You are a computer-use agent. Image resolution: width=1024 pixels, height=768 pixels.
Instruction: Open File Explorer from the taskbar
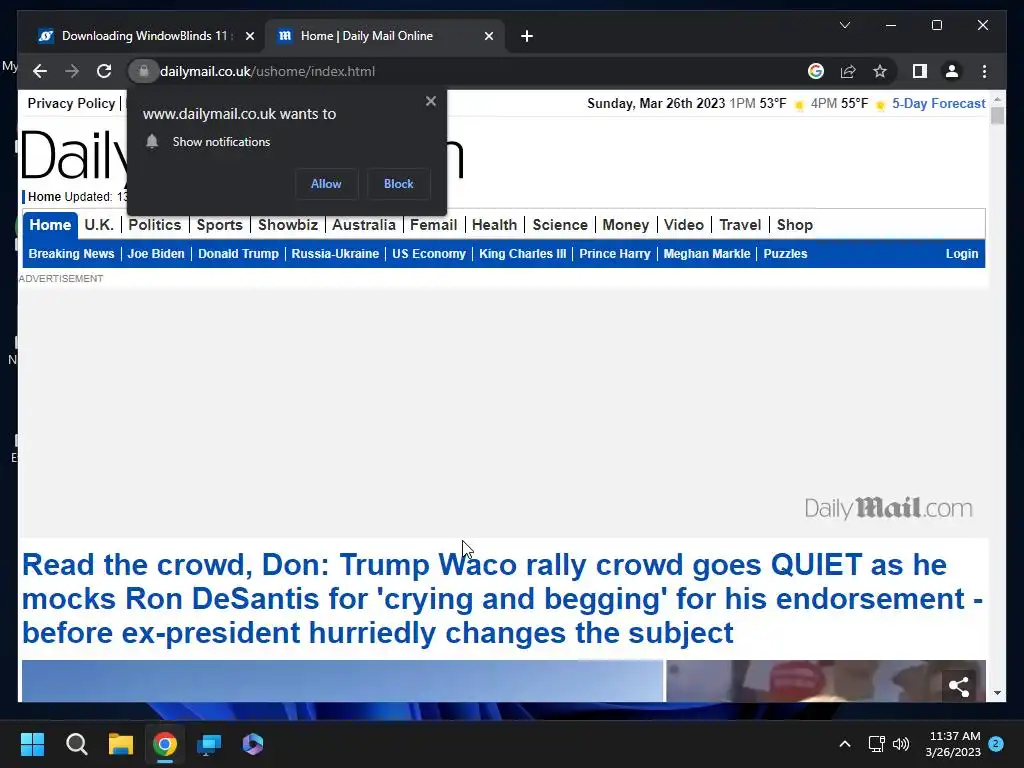coord(121,744)
